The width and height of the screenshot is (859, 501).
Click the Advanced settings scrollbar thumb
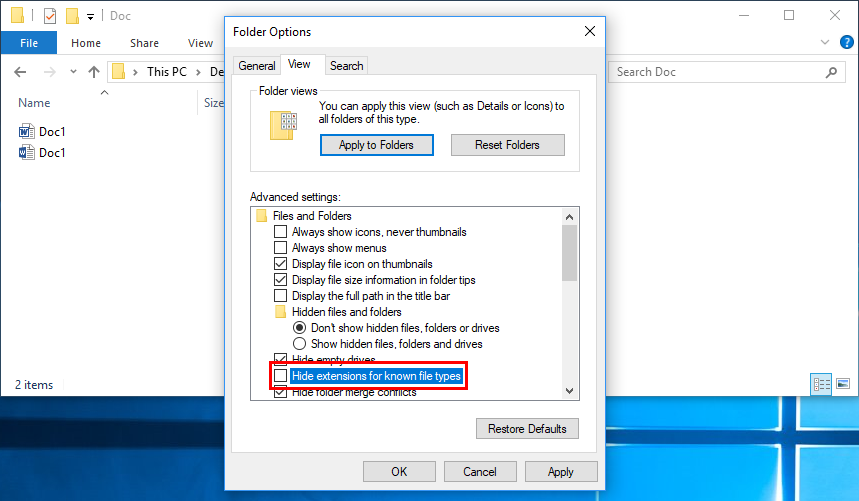[x=569, y=254]
